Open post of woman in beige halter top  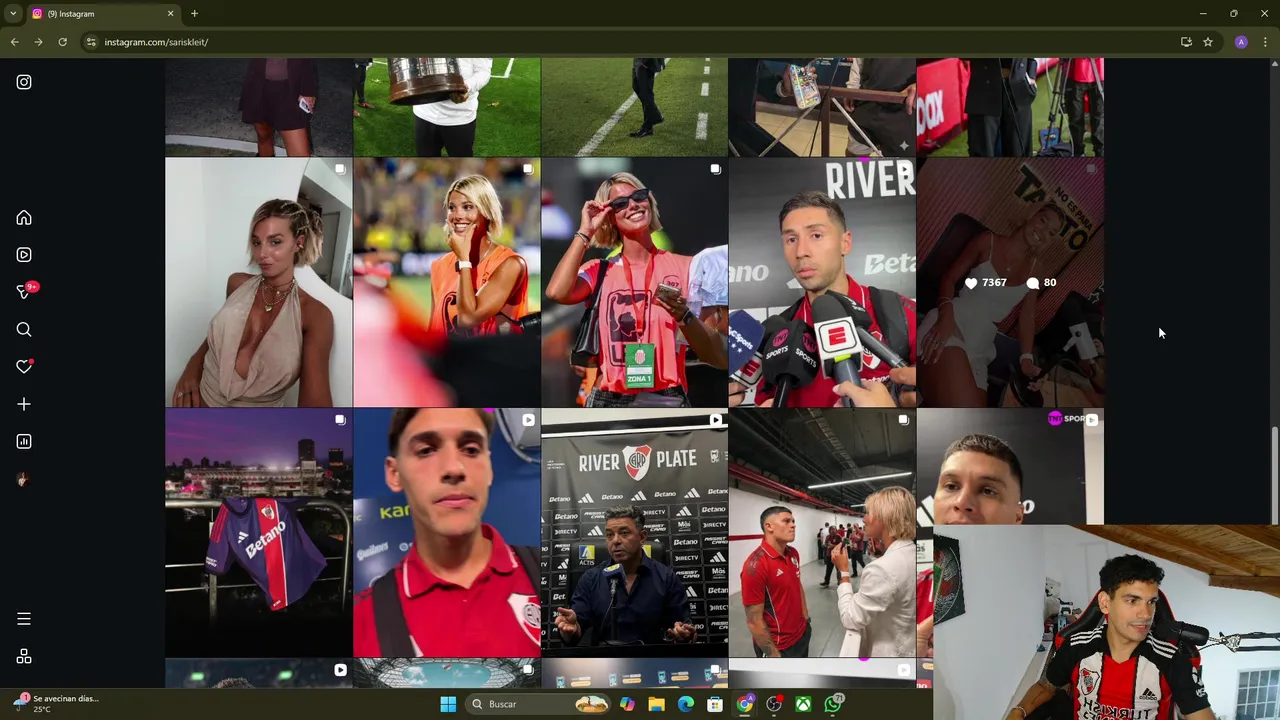259,282
